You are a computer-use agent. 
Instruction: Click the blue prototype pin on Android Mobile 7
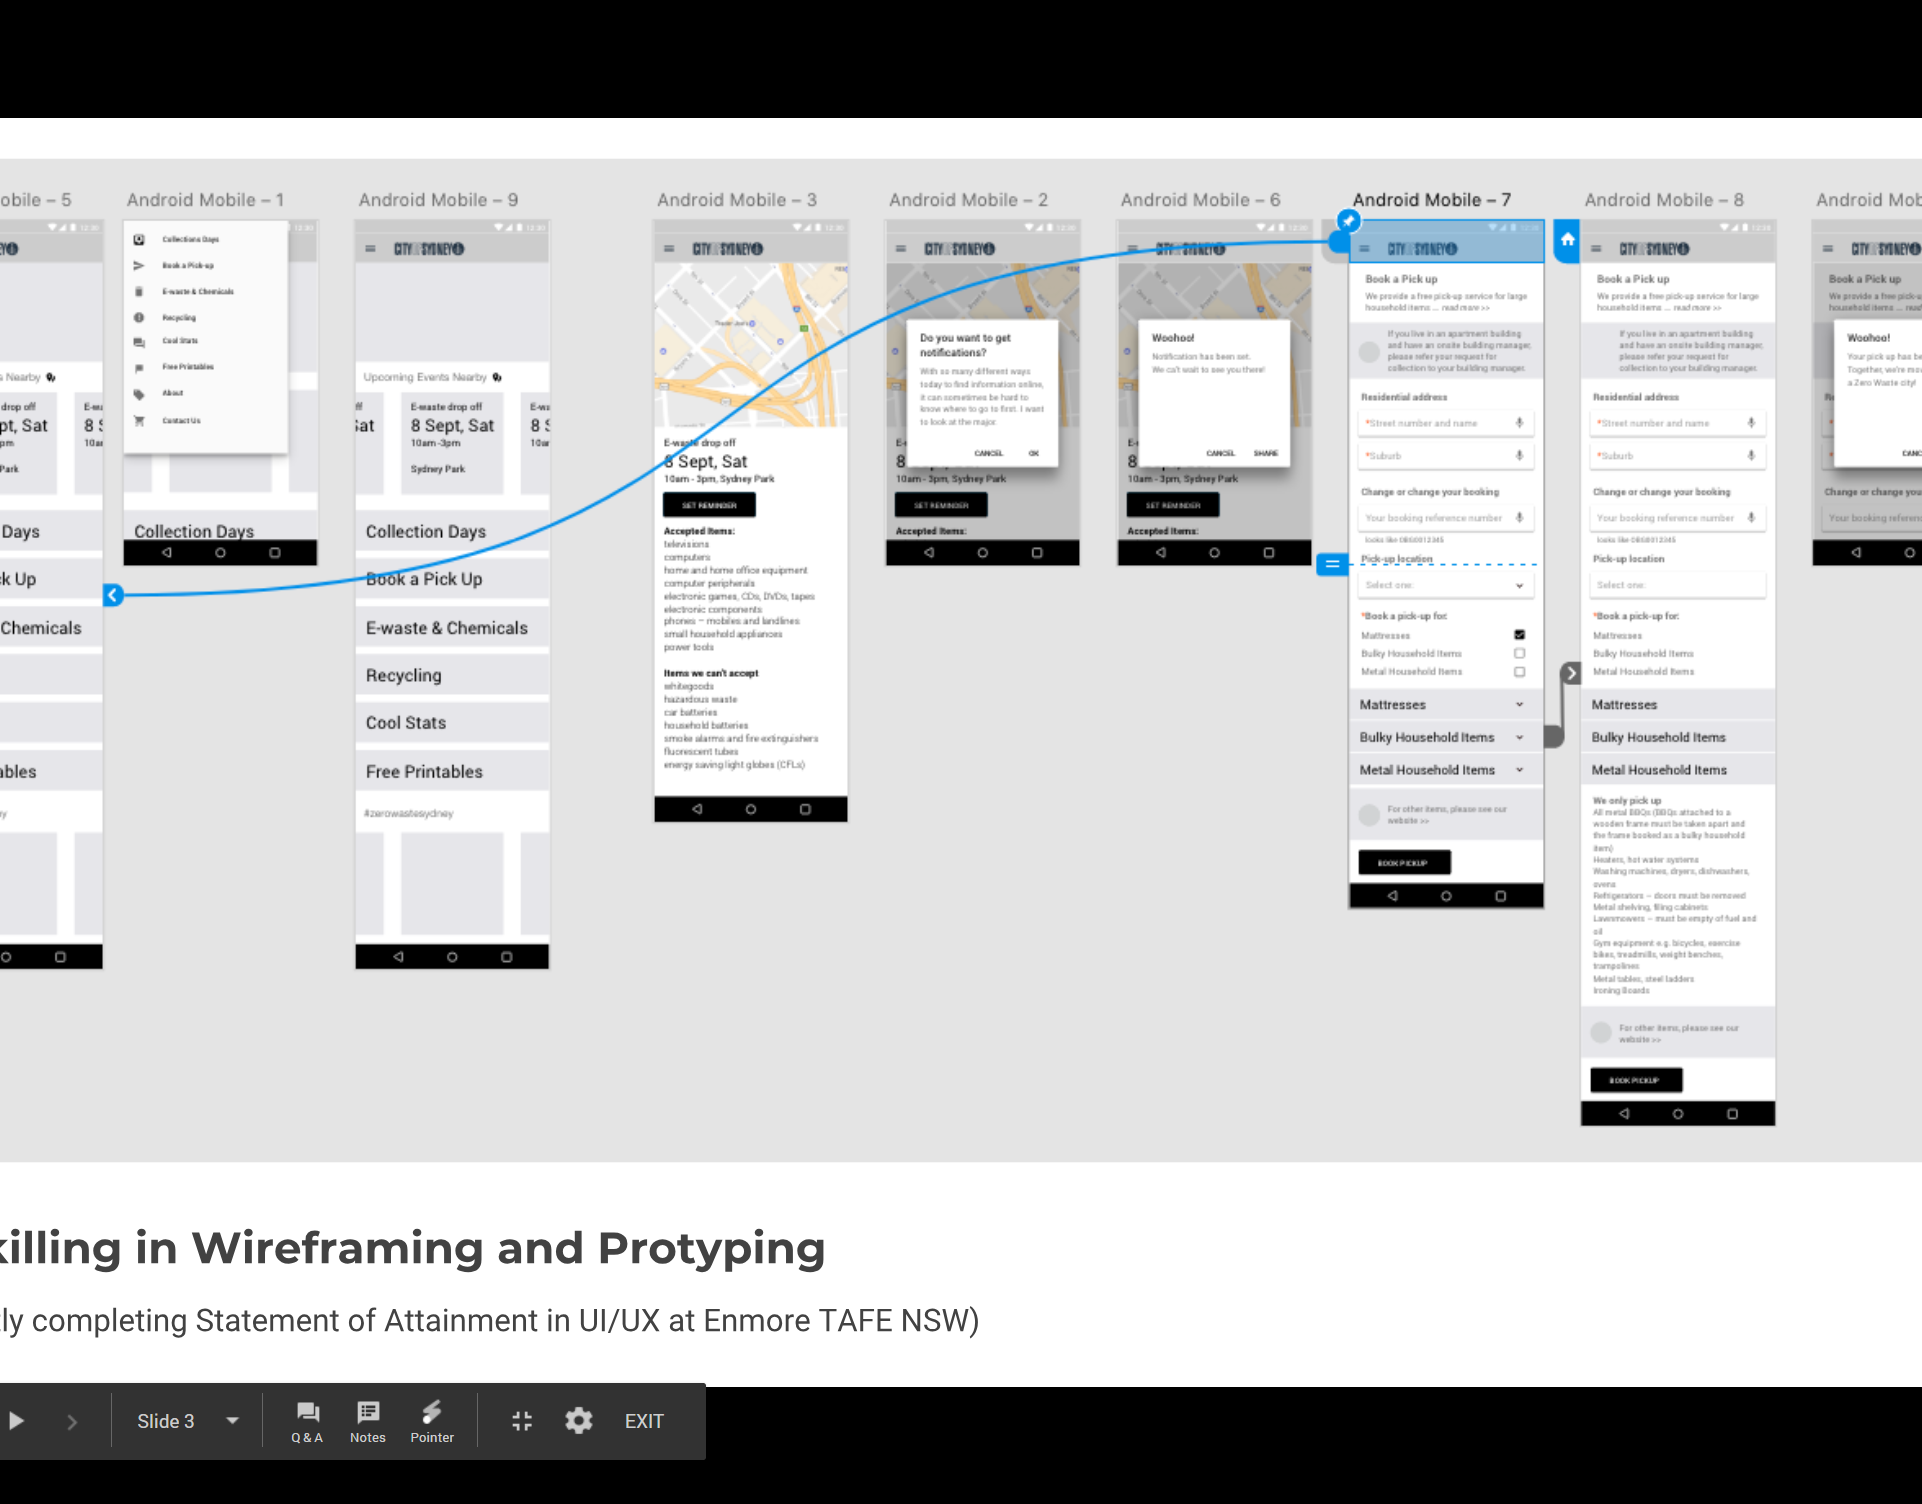[1348, 221]
